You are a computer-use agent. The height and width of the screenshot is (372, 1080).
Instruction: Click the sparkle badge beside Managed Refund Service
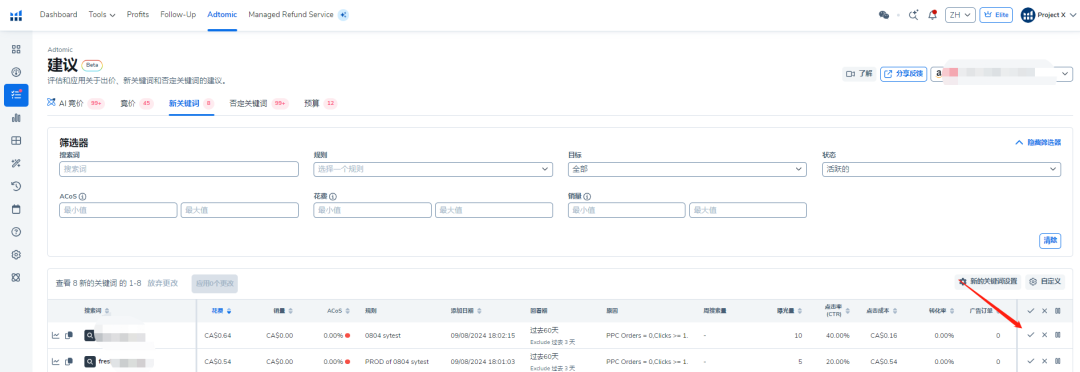click(x=343, y=14)
